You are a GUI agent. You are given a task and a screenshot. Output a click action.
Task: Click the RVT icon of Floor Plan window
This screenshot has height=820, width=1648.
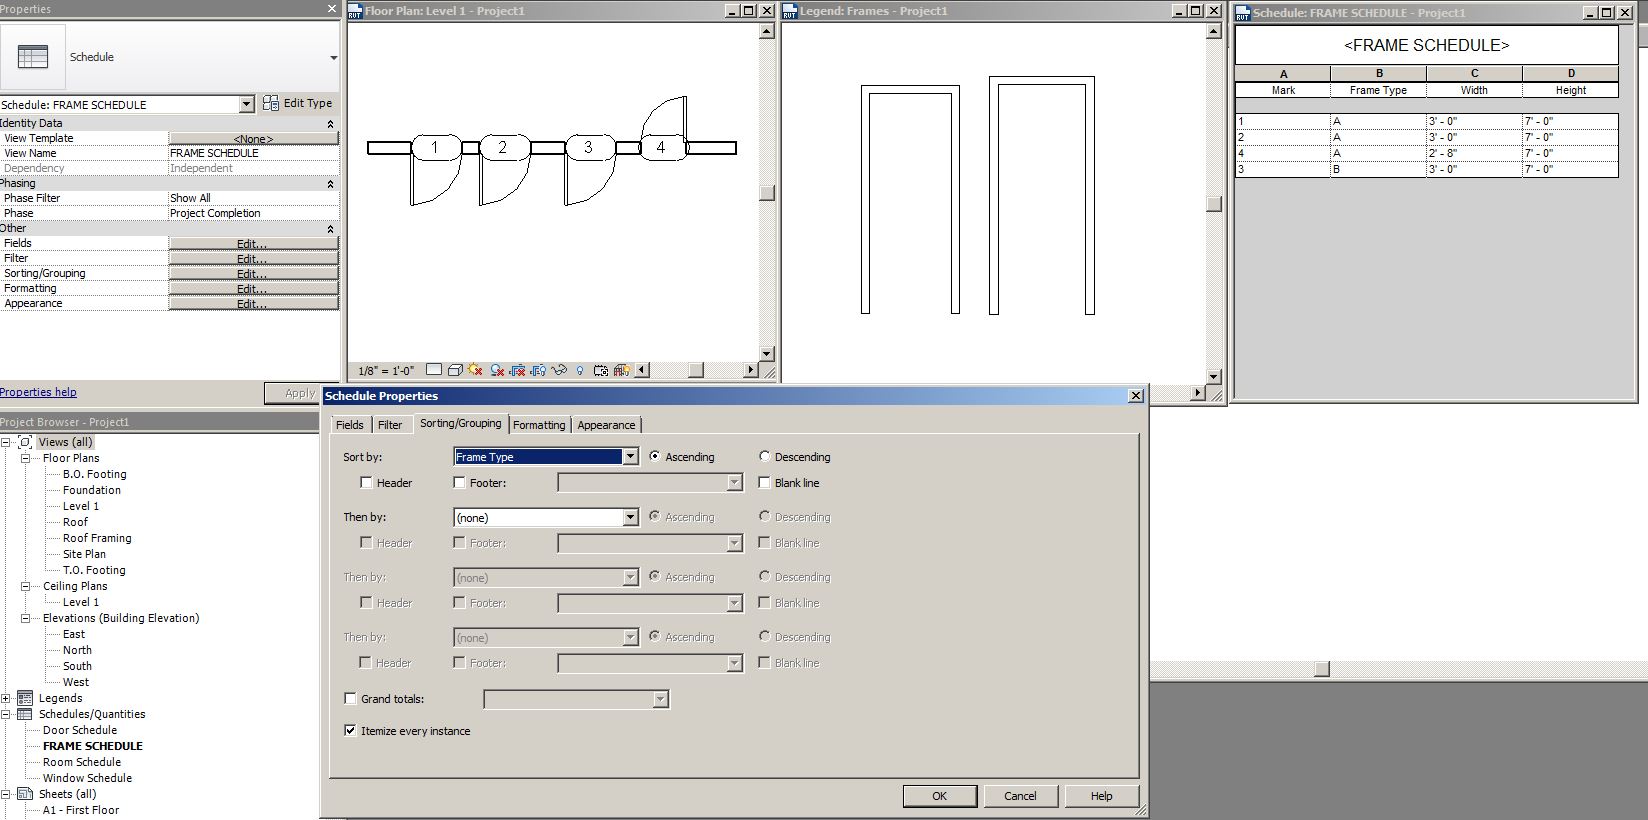[355, 11]
